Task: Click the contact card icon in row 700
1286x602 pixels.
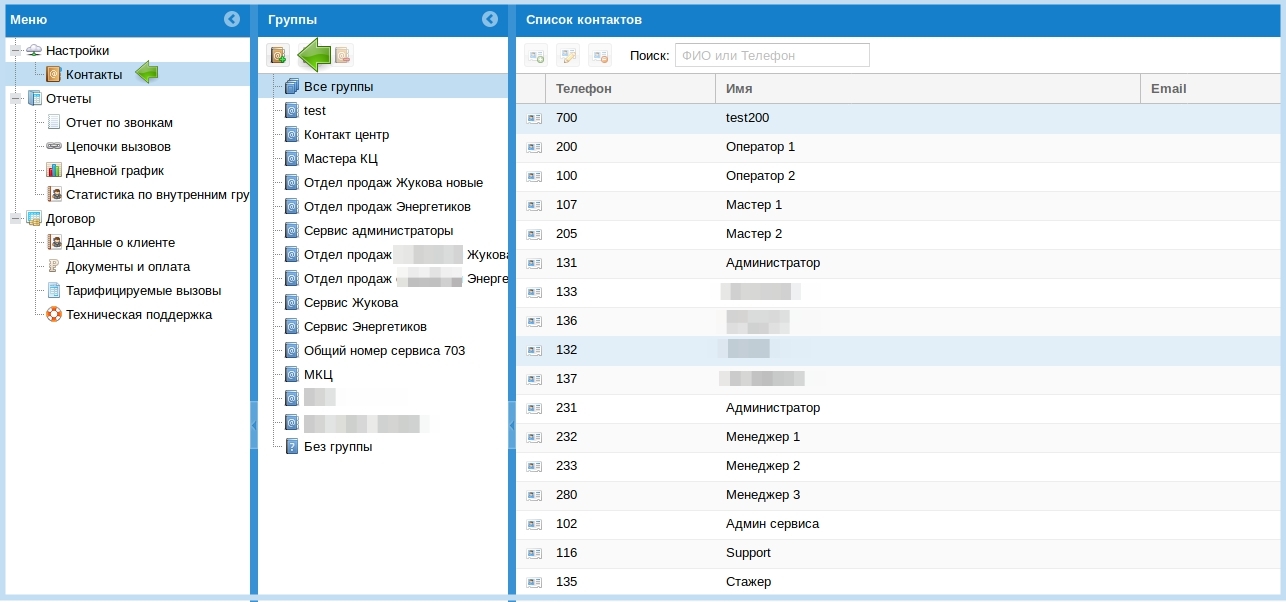Action: click(534, 118)
